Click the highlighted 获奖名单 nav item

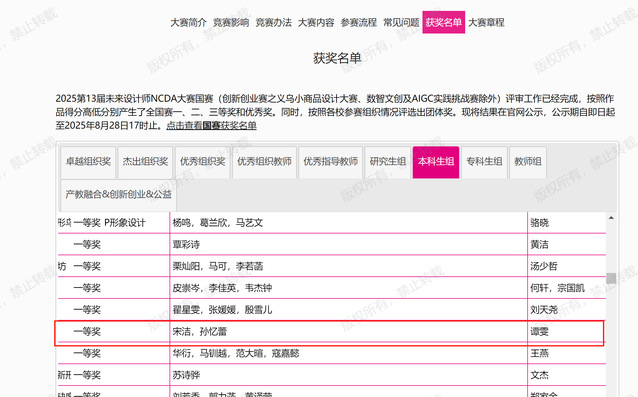point(444,22)
